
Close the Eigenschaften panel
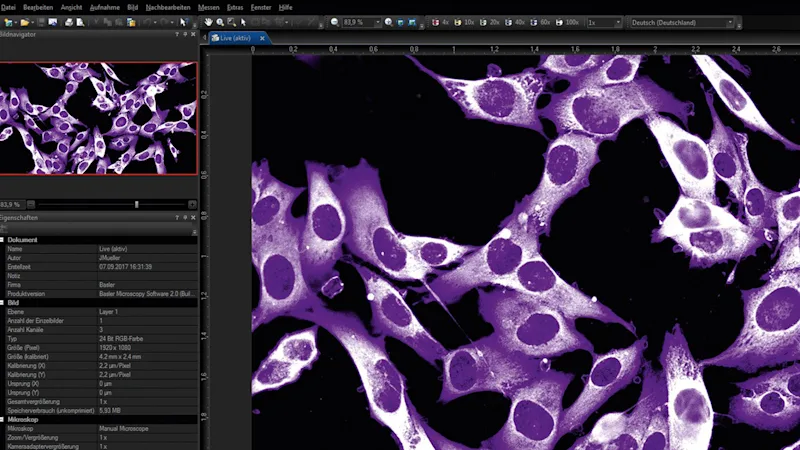click(x=193, y=217)
